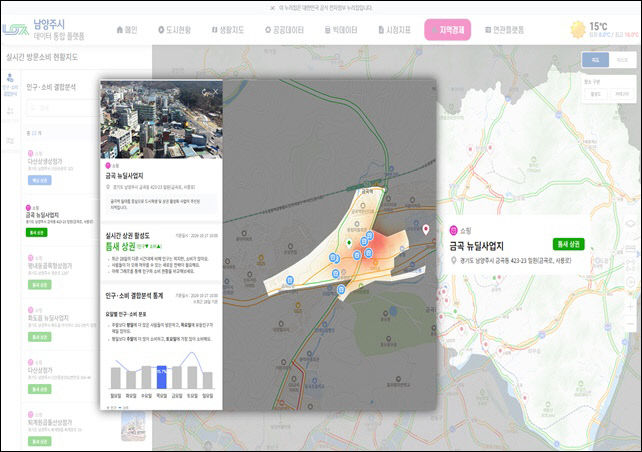Click the second icon in the left sidebar
The width and height of the screenshot is (642, 452).
click(10, 113)
